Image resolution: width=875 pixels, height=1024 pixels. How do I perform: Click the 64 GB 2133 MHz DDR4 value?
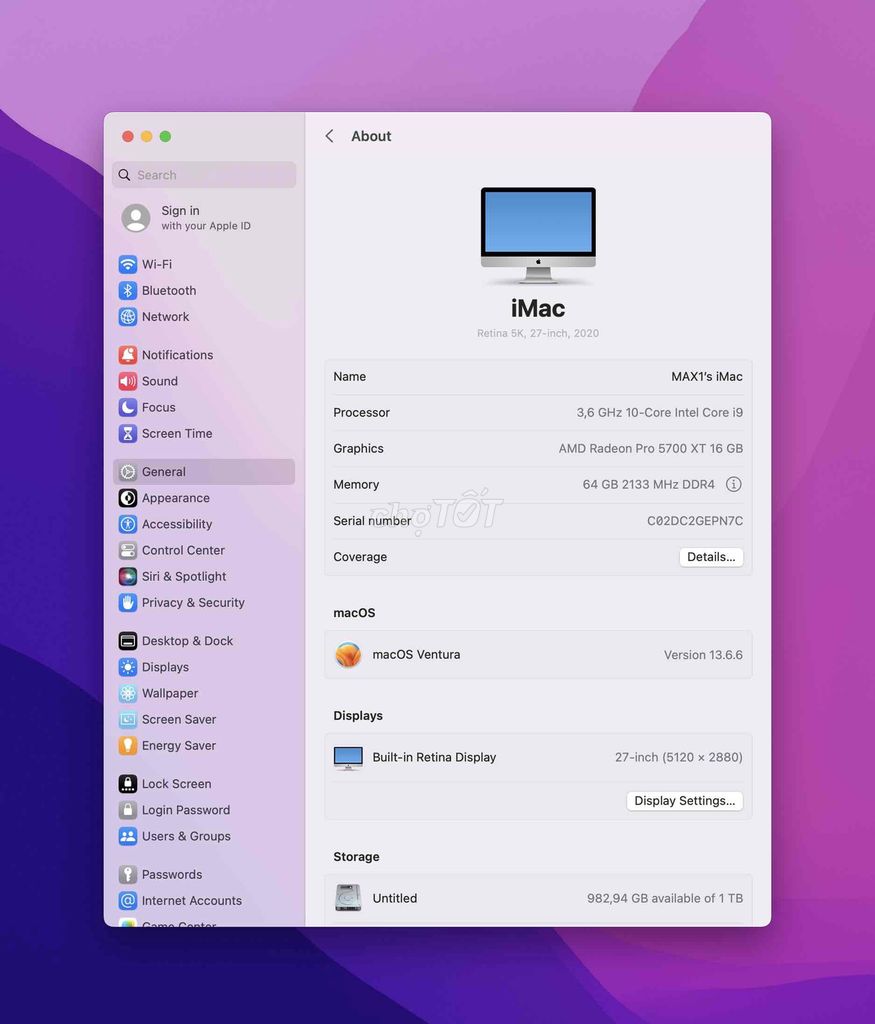(648, 485)
